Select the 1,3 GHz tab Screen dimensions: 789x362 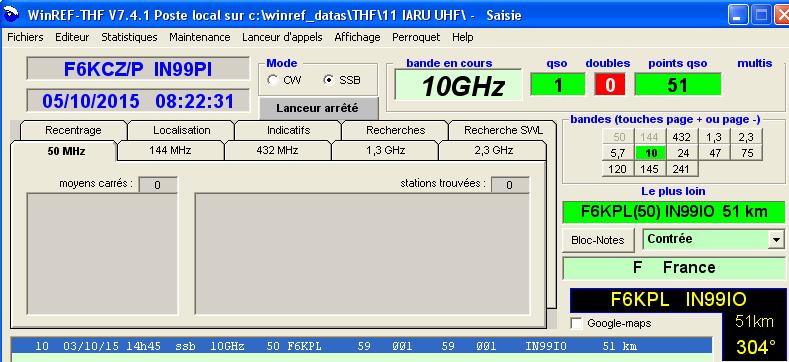tap(385, 151)
